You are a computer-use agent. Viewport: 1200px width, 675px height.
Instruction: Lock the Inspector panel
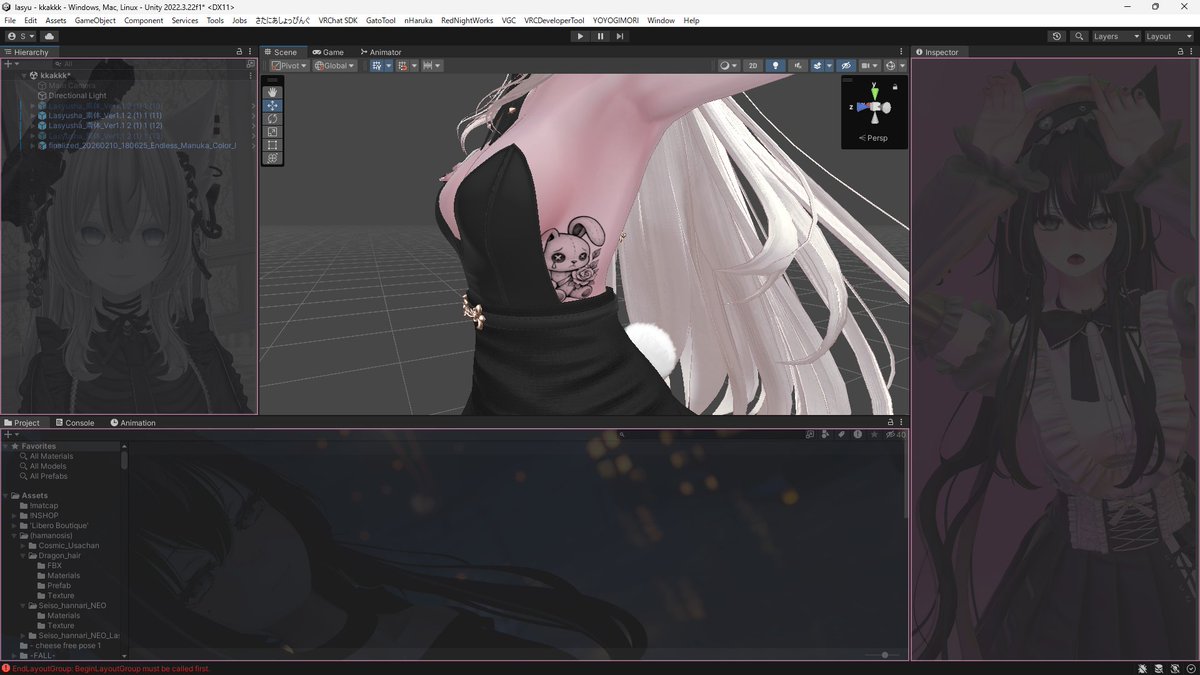point(1181,52)
